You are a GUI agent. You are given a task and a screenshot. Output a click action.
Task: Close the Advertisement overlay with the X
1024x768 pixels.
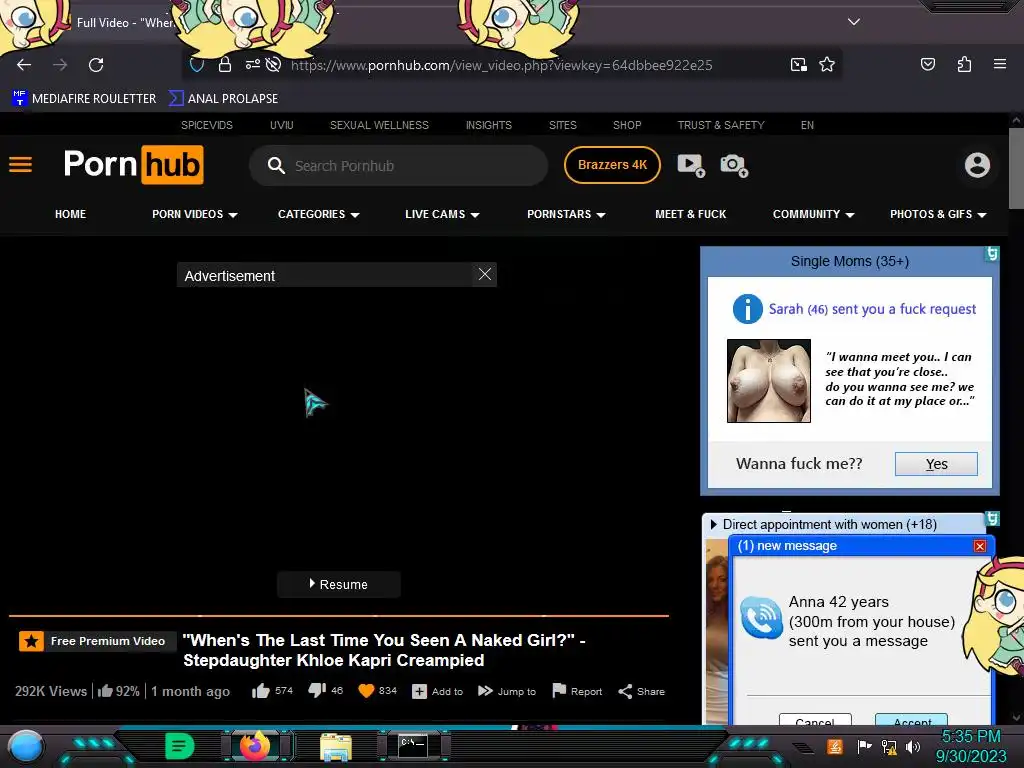[x=485, y=274]
